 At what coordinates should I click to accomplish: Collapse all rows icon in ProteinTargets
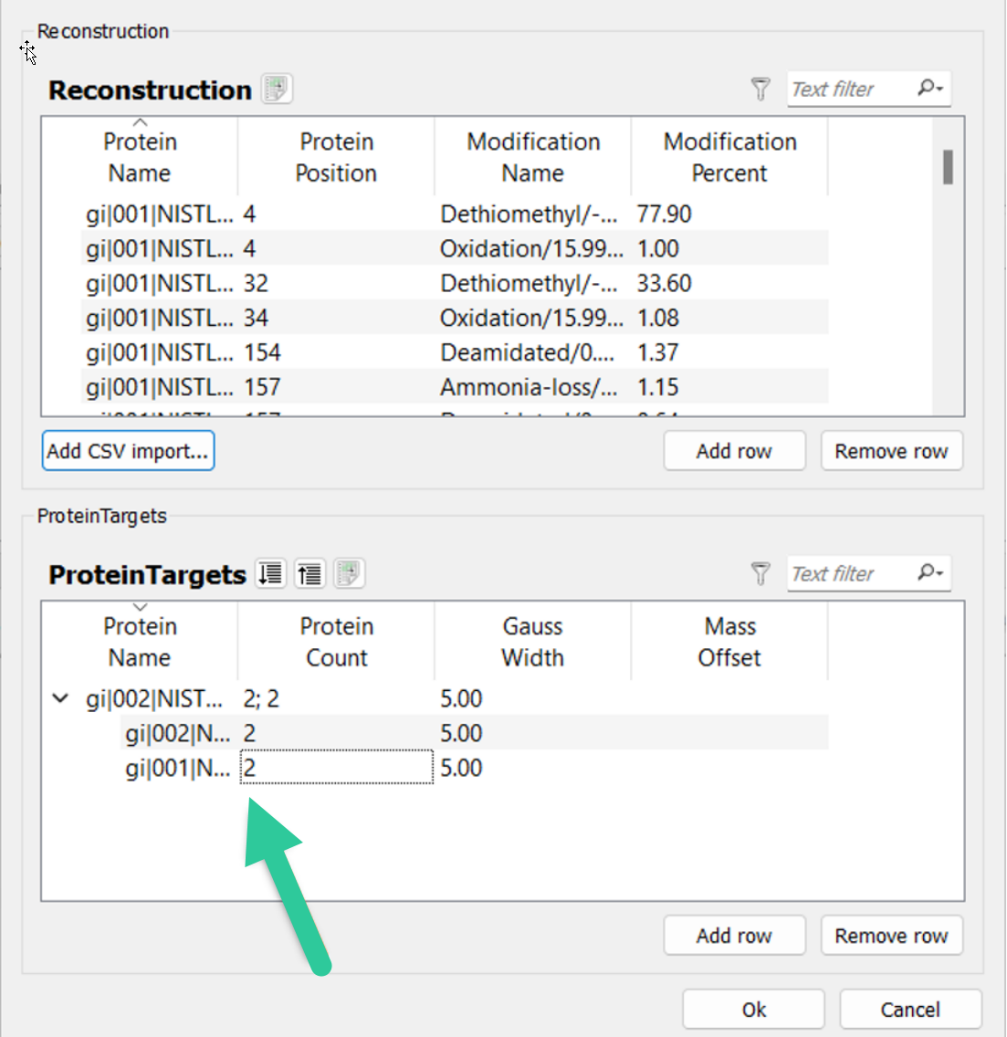(x=309, y=573)
